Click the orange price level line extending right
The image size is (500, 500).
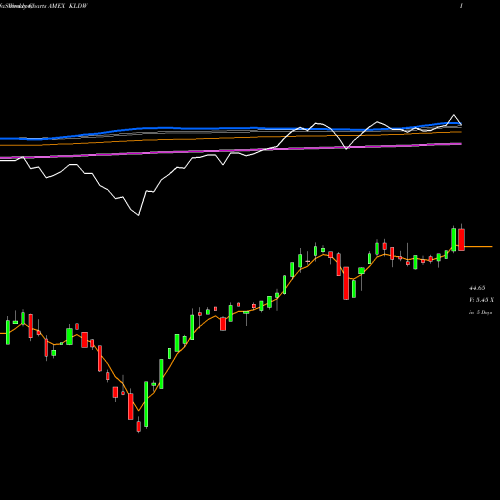point(478,247)
